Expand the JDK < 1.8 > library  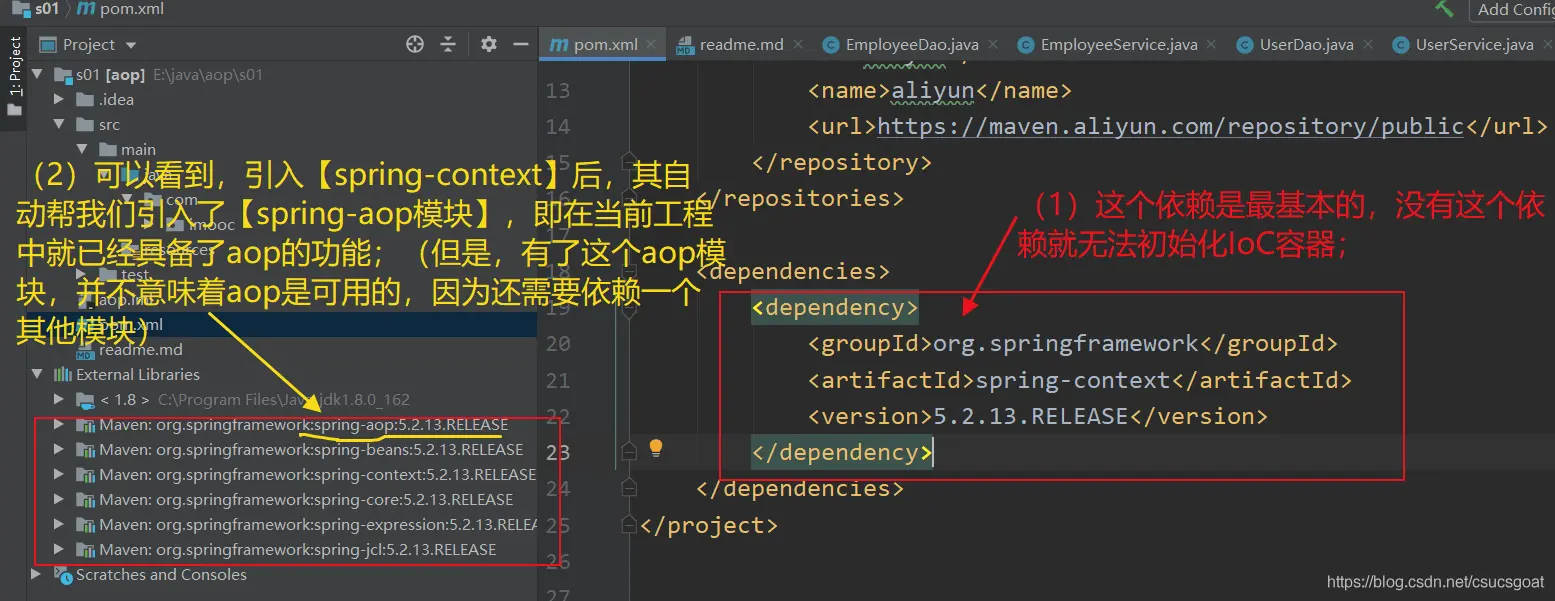point(60,400)
